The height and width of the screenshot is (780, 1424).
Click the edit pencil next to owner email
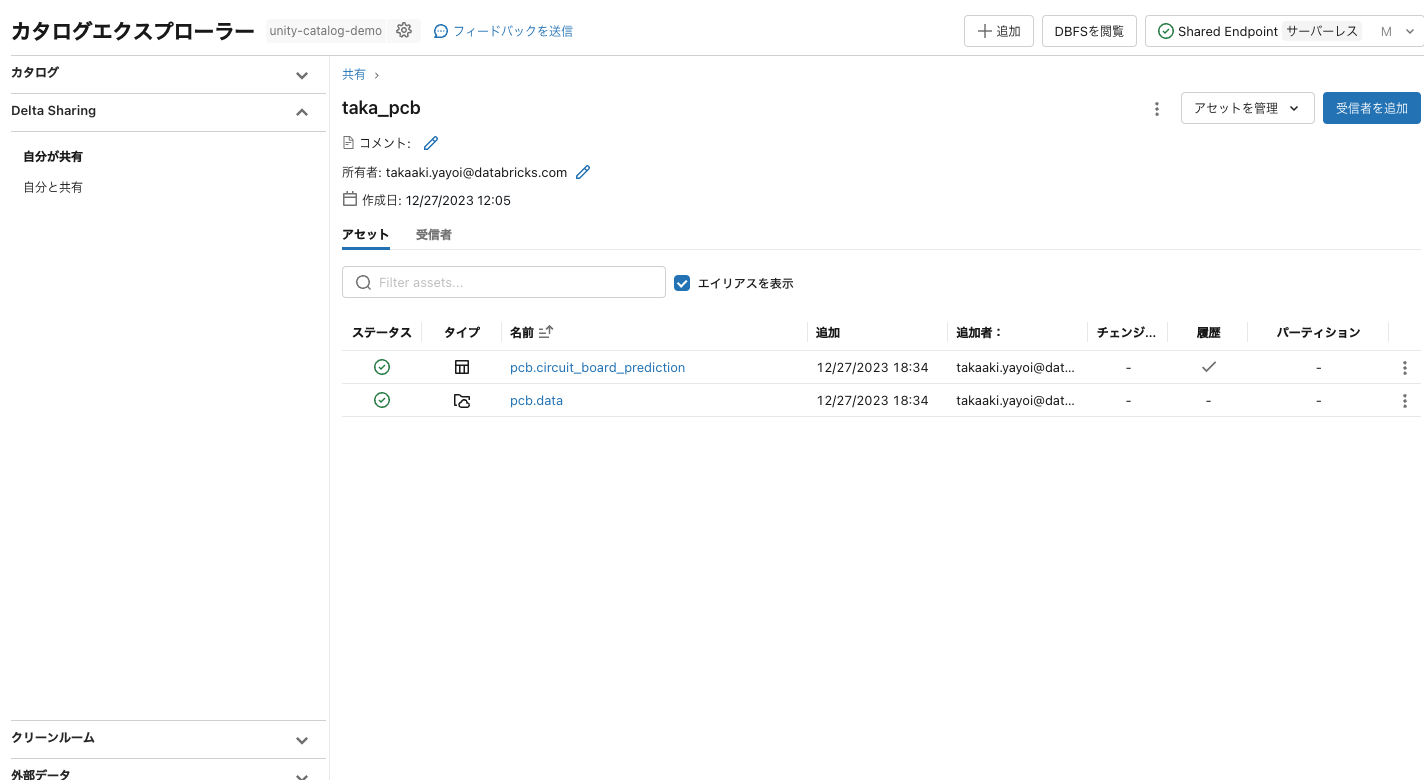(x=583, y=172)
